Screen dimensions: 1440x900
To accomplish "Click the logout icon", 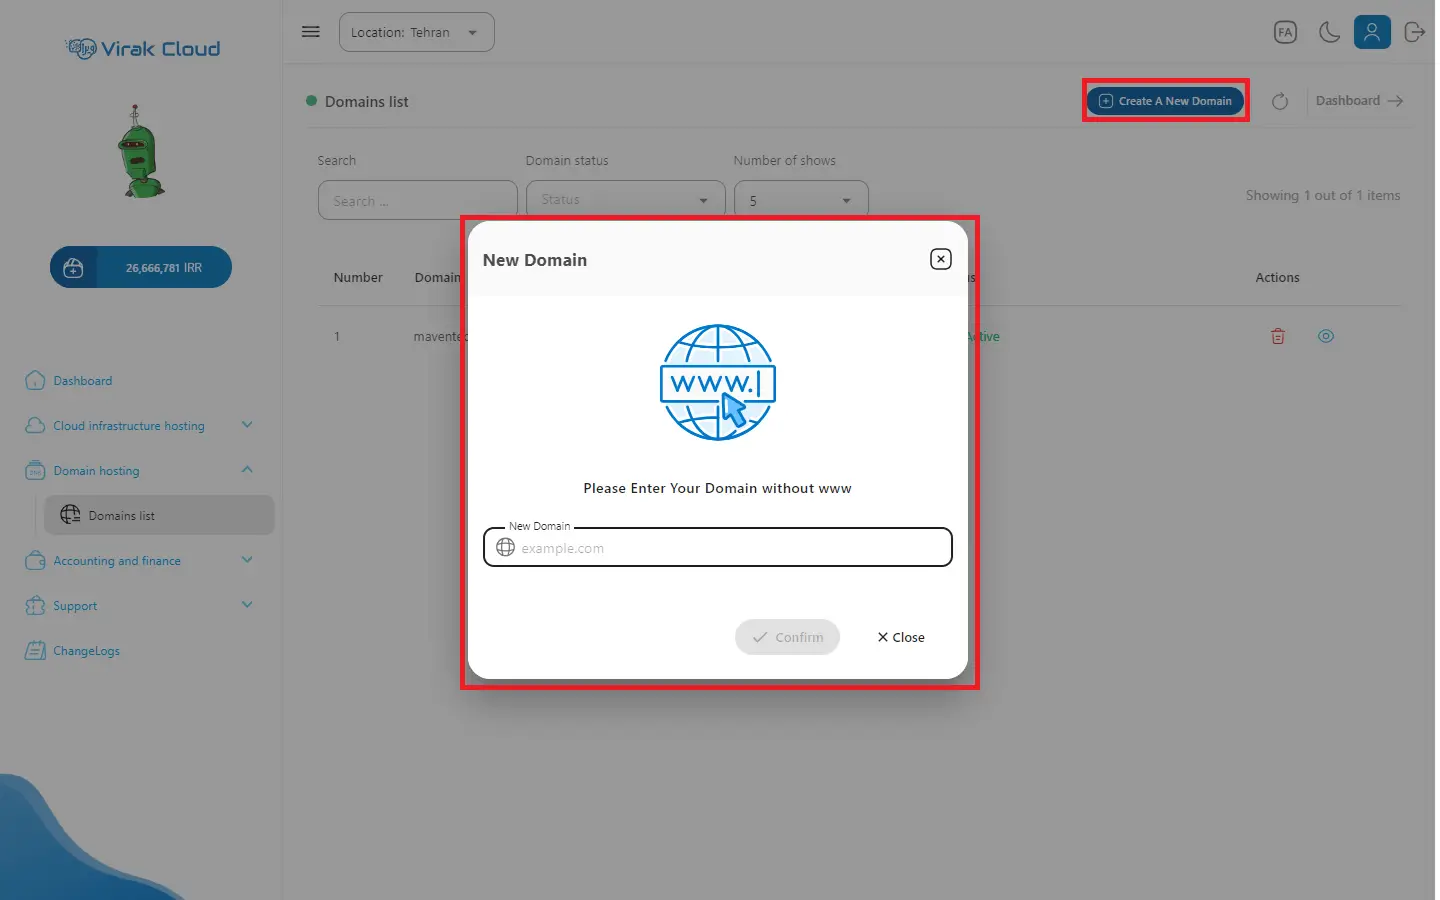I will (x=1414, y=32).
